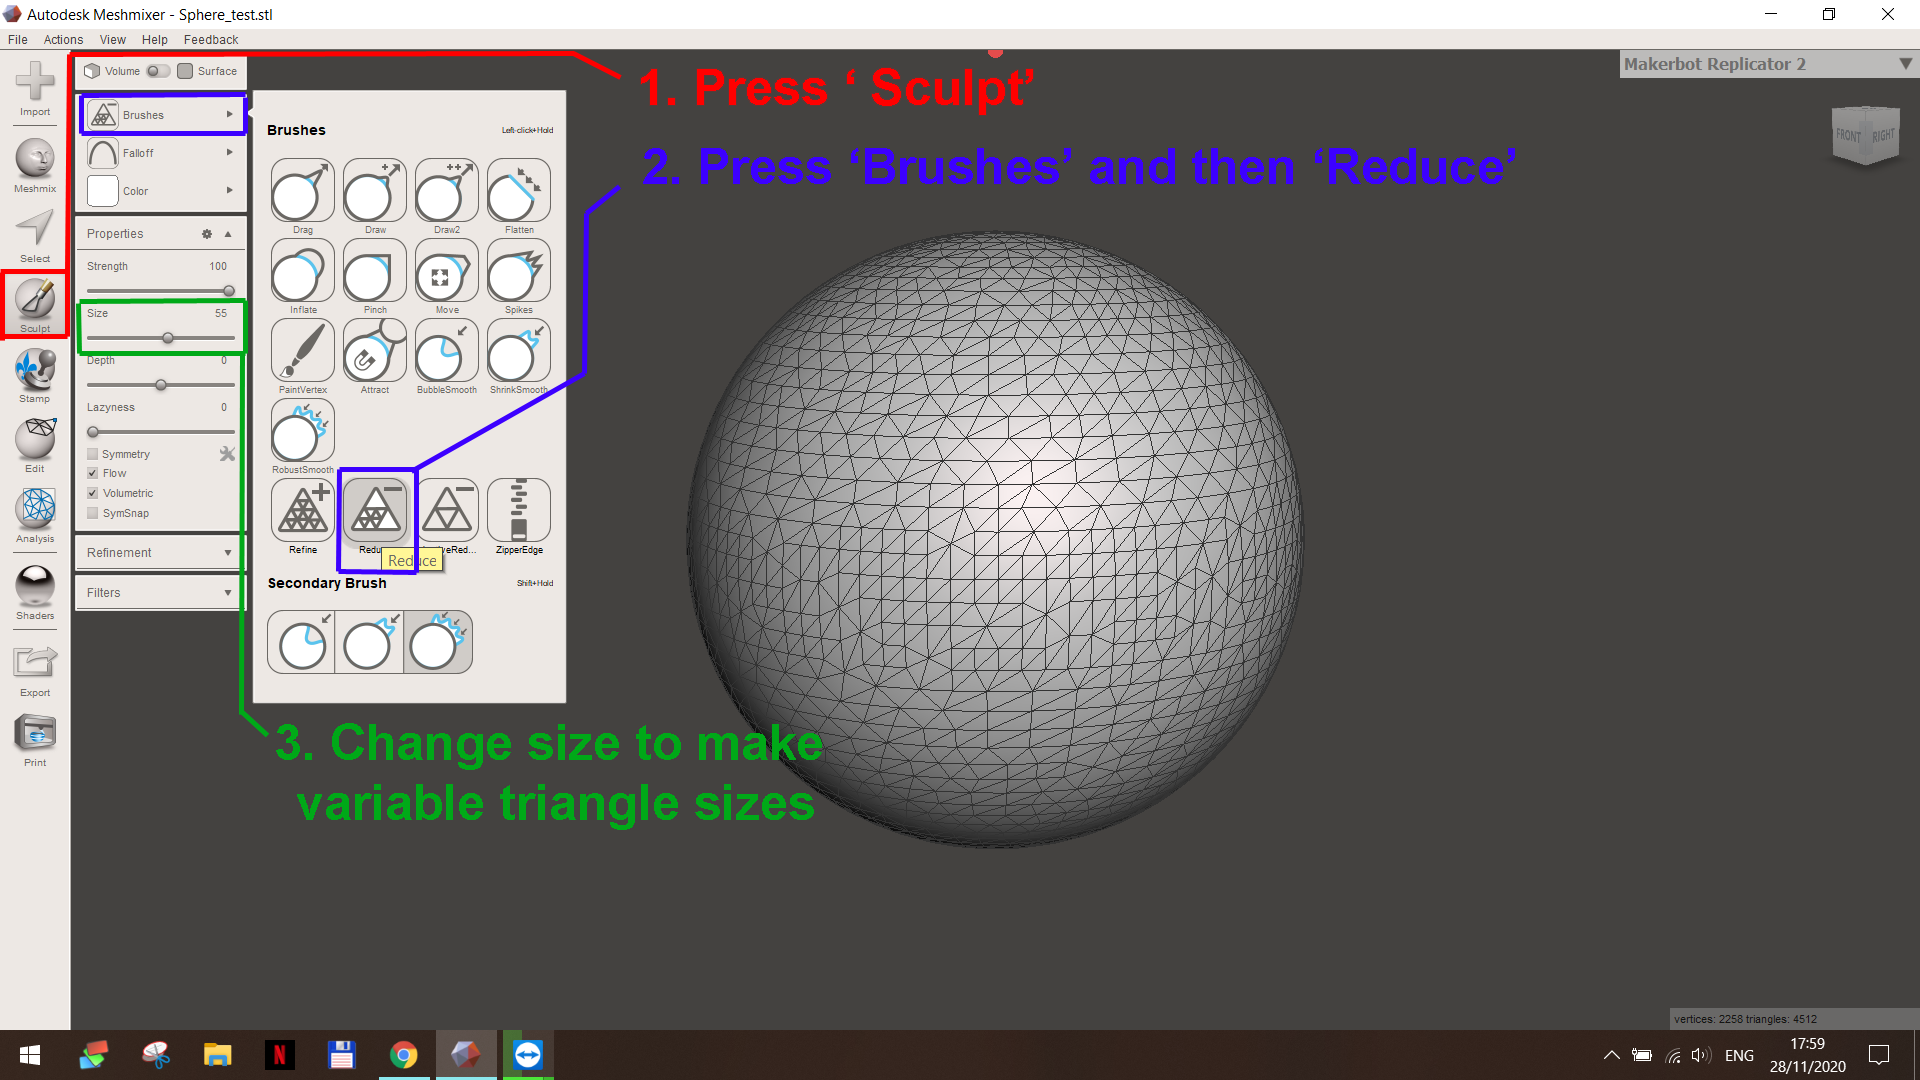Viewport: 1920px width, 1080px height.
Task: Choose the Flatten brush
Action: [x=518, y=191]
